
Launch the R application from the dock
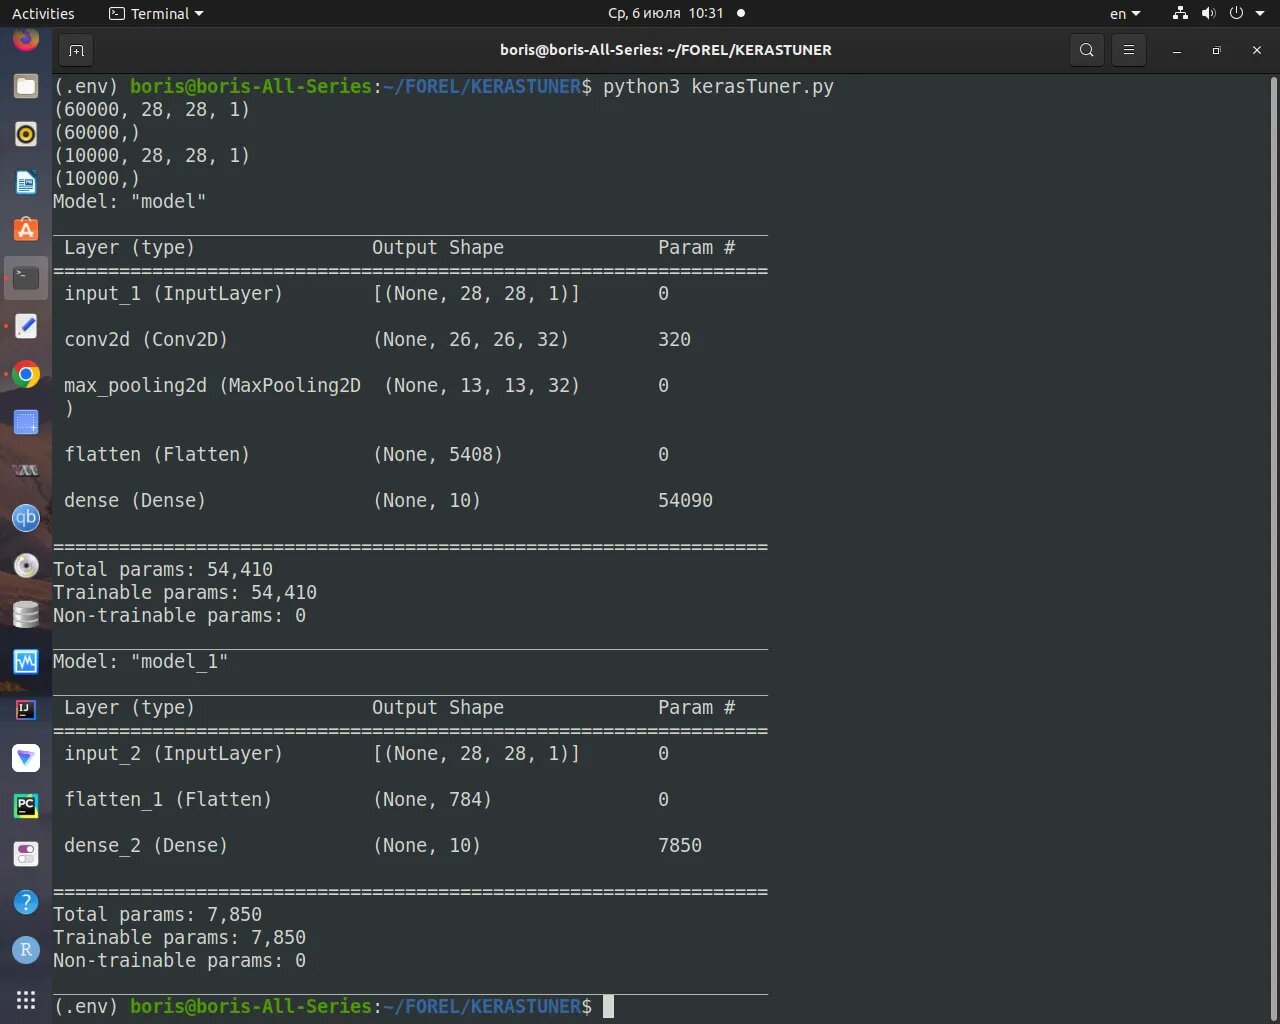pos(26,950)
